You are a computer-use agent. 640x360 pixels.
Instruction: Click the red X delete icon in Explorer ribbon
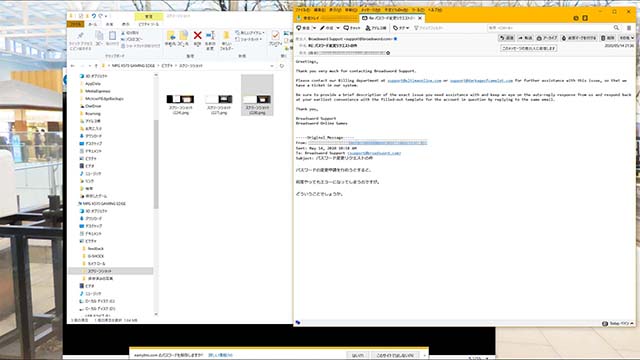(x=198, y=36)
